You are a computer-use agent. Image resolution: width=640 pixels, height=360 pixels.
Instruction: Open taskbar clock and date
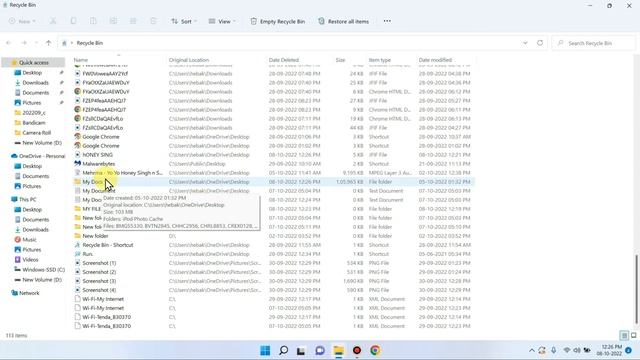609,350
